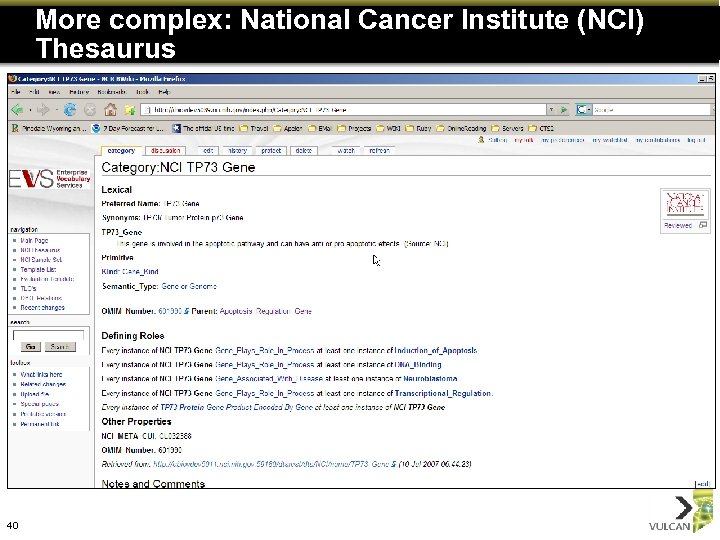Viewport: 720px width, 540px height.
Task: Open the View menu
Action: [54, 92]
